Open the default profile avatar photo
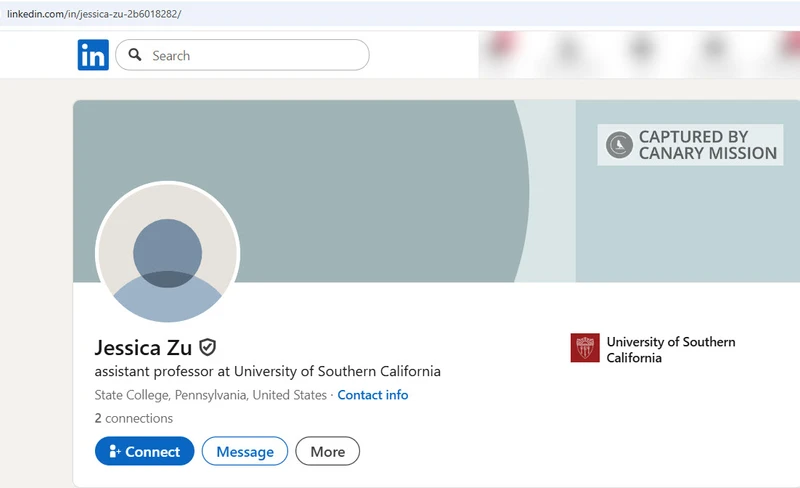This screenshot has width=800, height=488. point(167,254)
